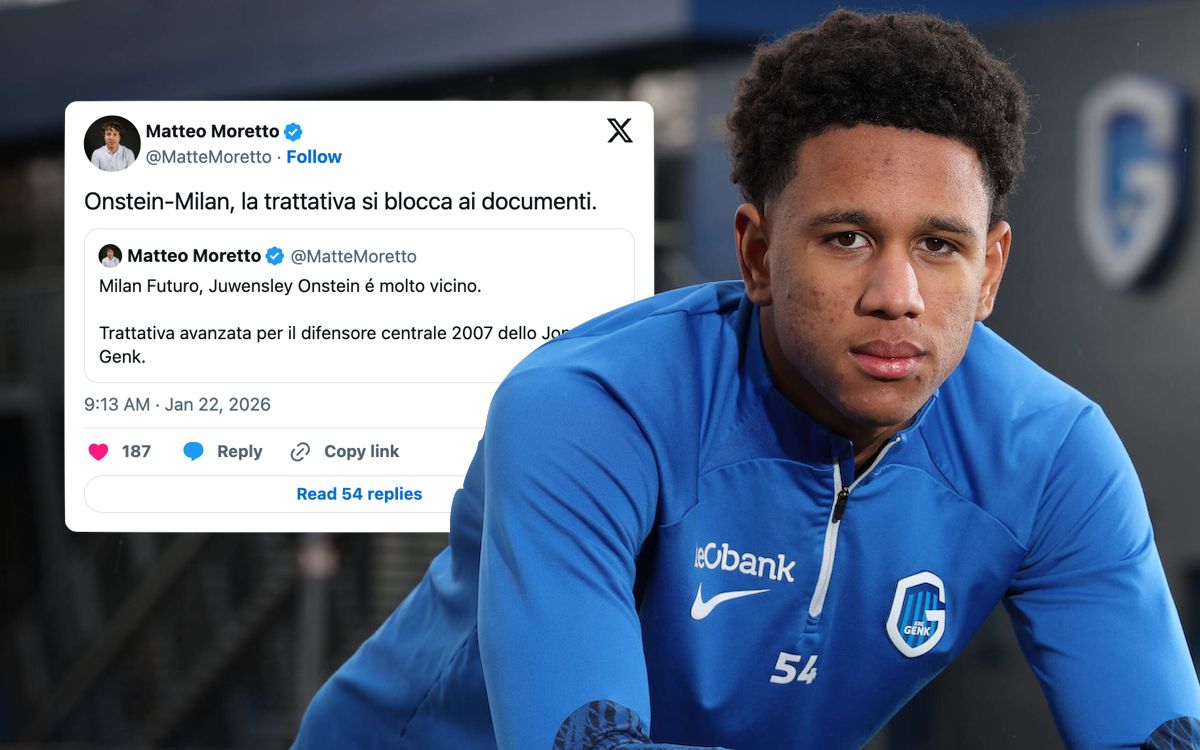Open Matteo Moretto's large profile avatar
This screenshot has width=1200, height=750.
tap(112, 143)
